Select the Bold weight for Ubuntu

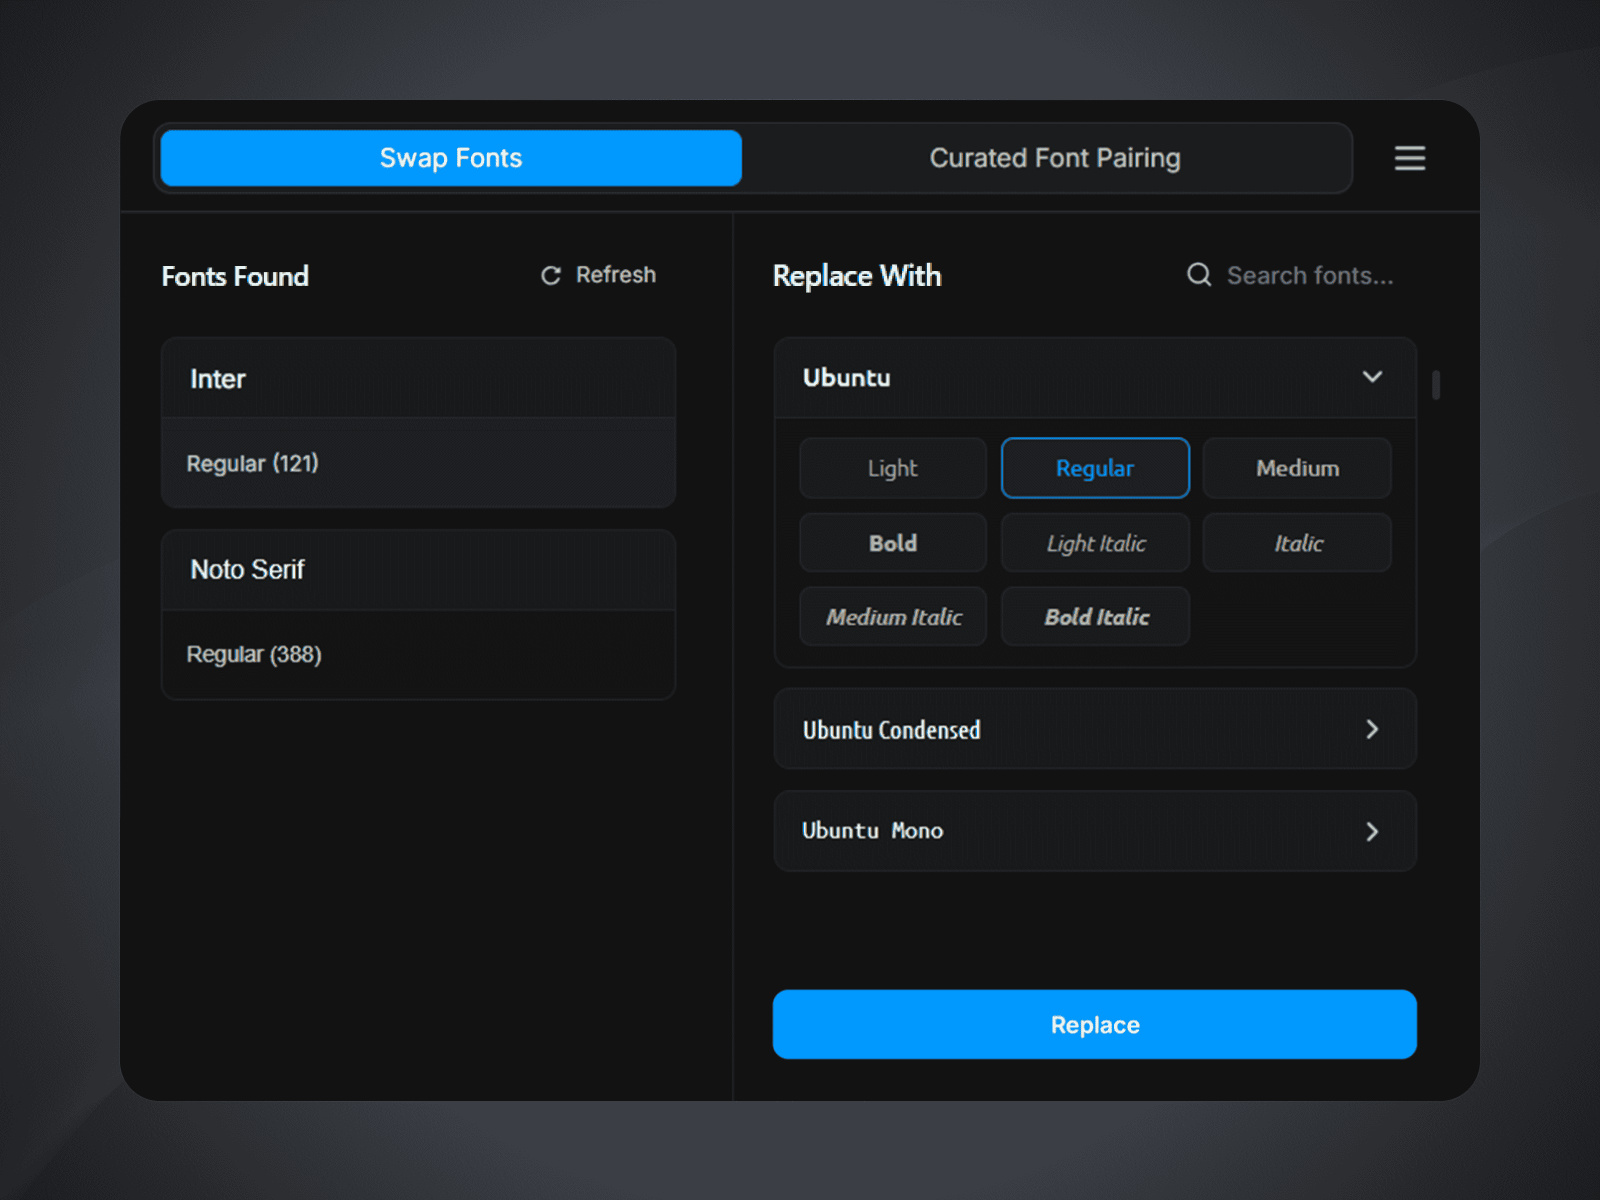(x=892, y=543)
